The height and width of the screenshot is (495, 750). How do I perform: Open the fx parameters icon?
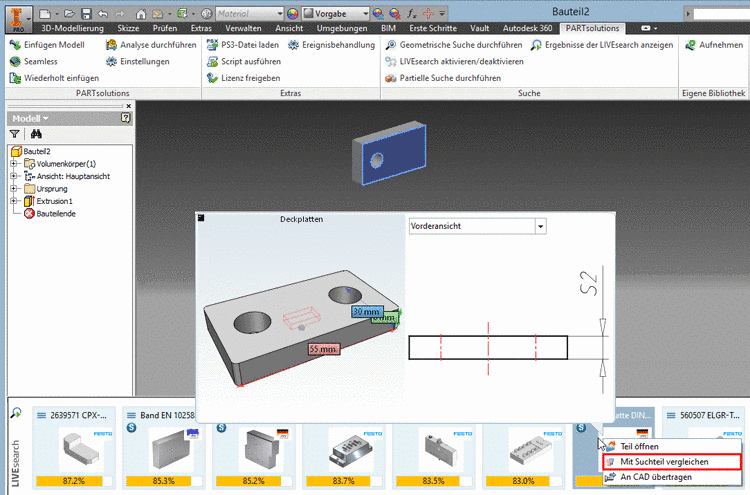411,14
